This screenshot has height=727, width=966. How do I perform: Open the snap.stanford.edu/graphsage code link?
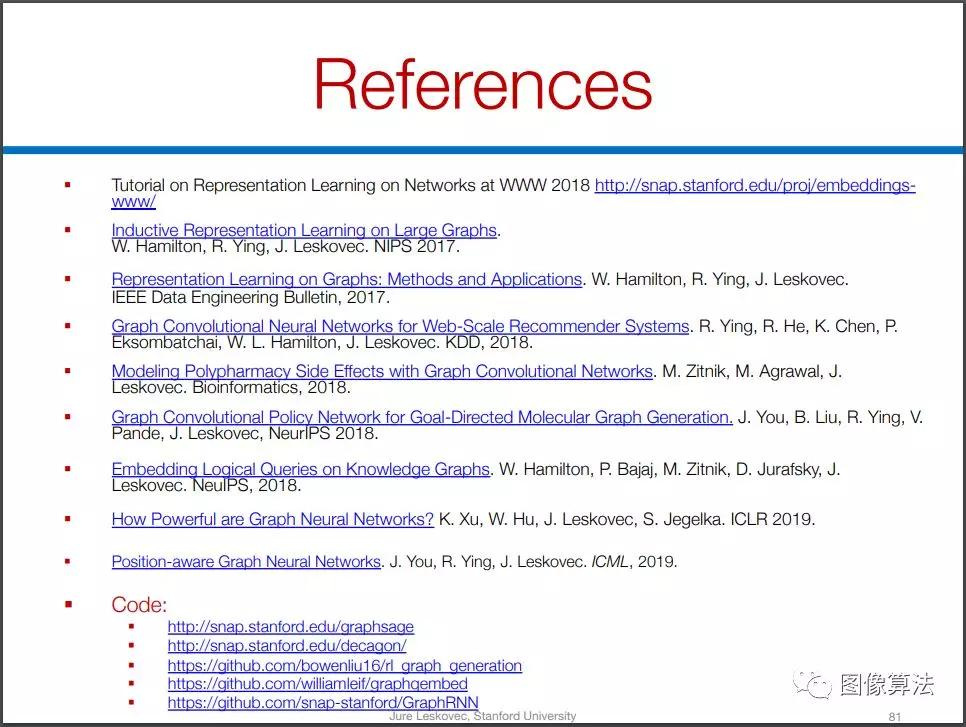pyautogui.click(x=291, y=627)
